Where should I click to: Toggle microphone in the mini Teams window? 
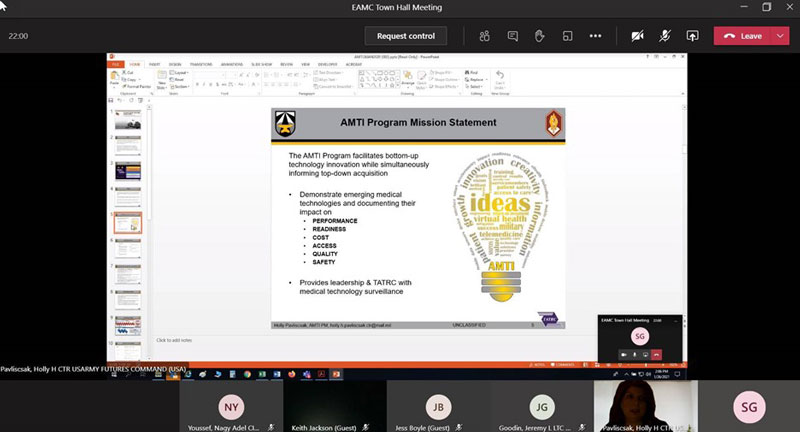635,354
